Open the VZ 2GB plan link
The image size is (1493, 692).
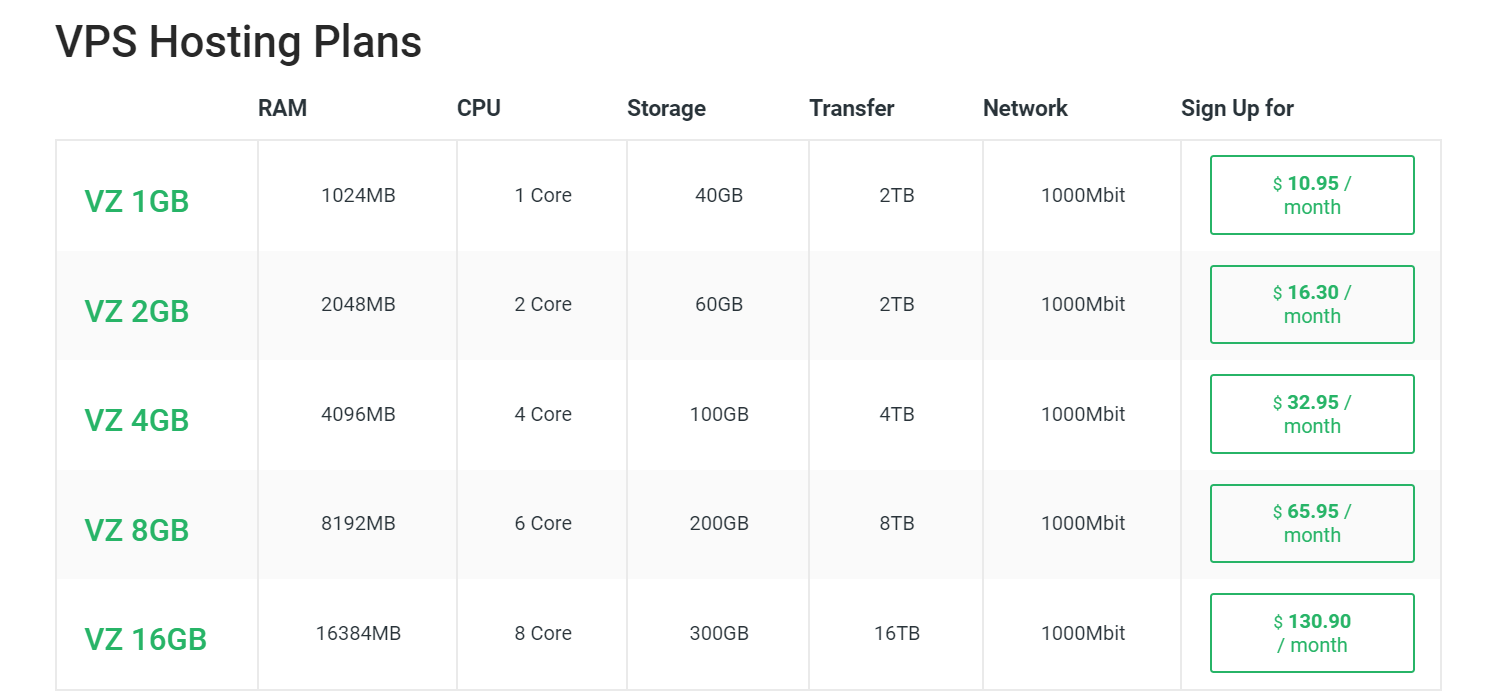tap(137, 311)
